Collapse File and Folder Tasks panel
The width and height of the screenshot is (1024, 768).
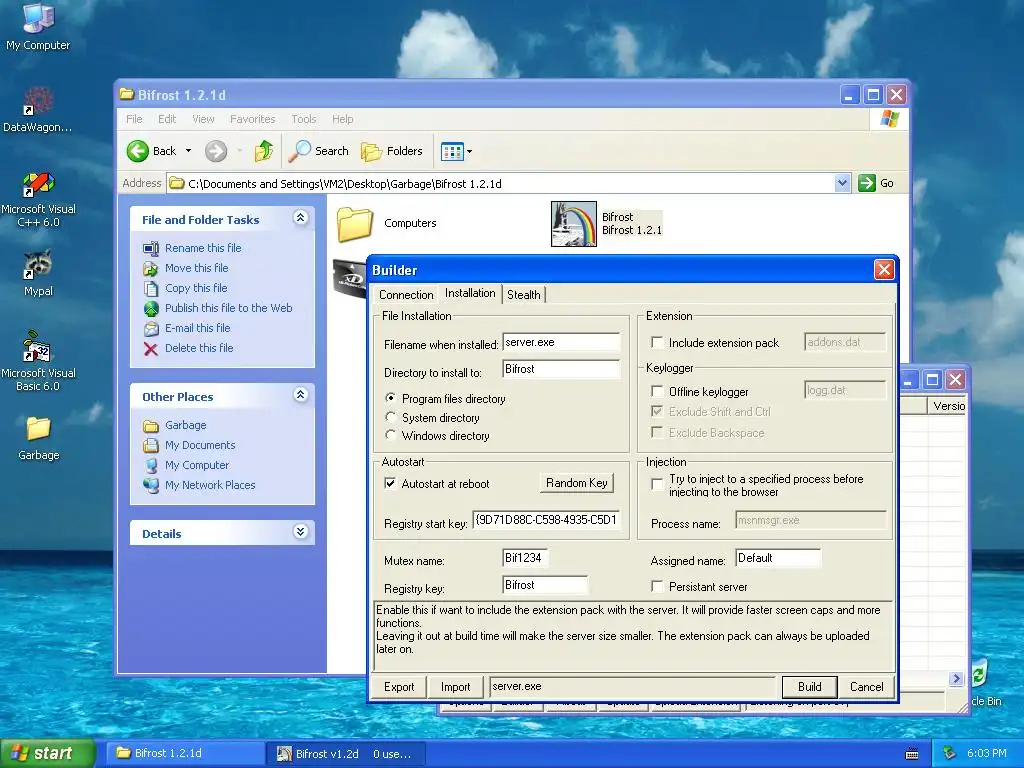click(300, 218)
